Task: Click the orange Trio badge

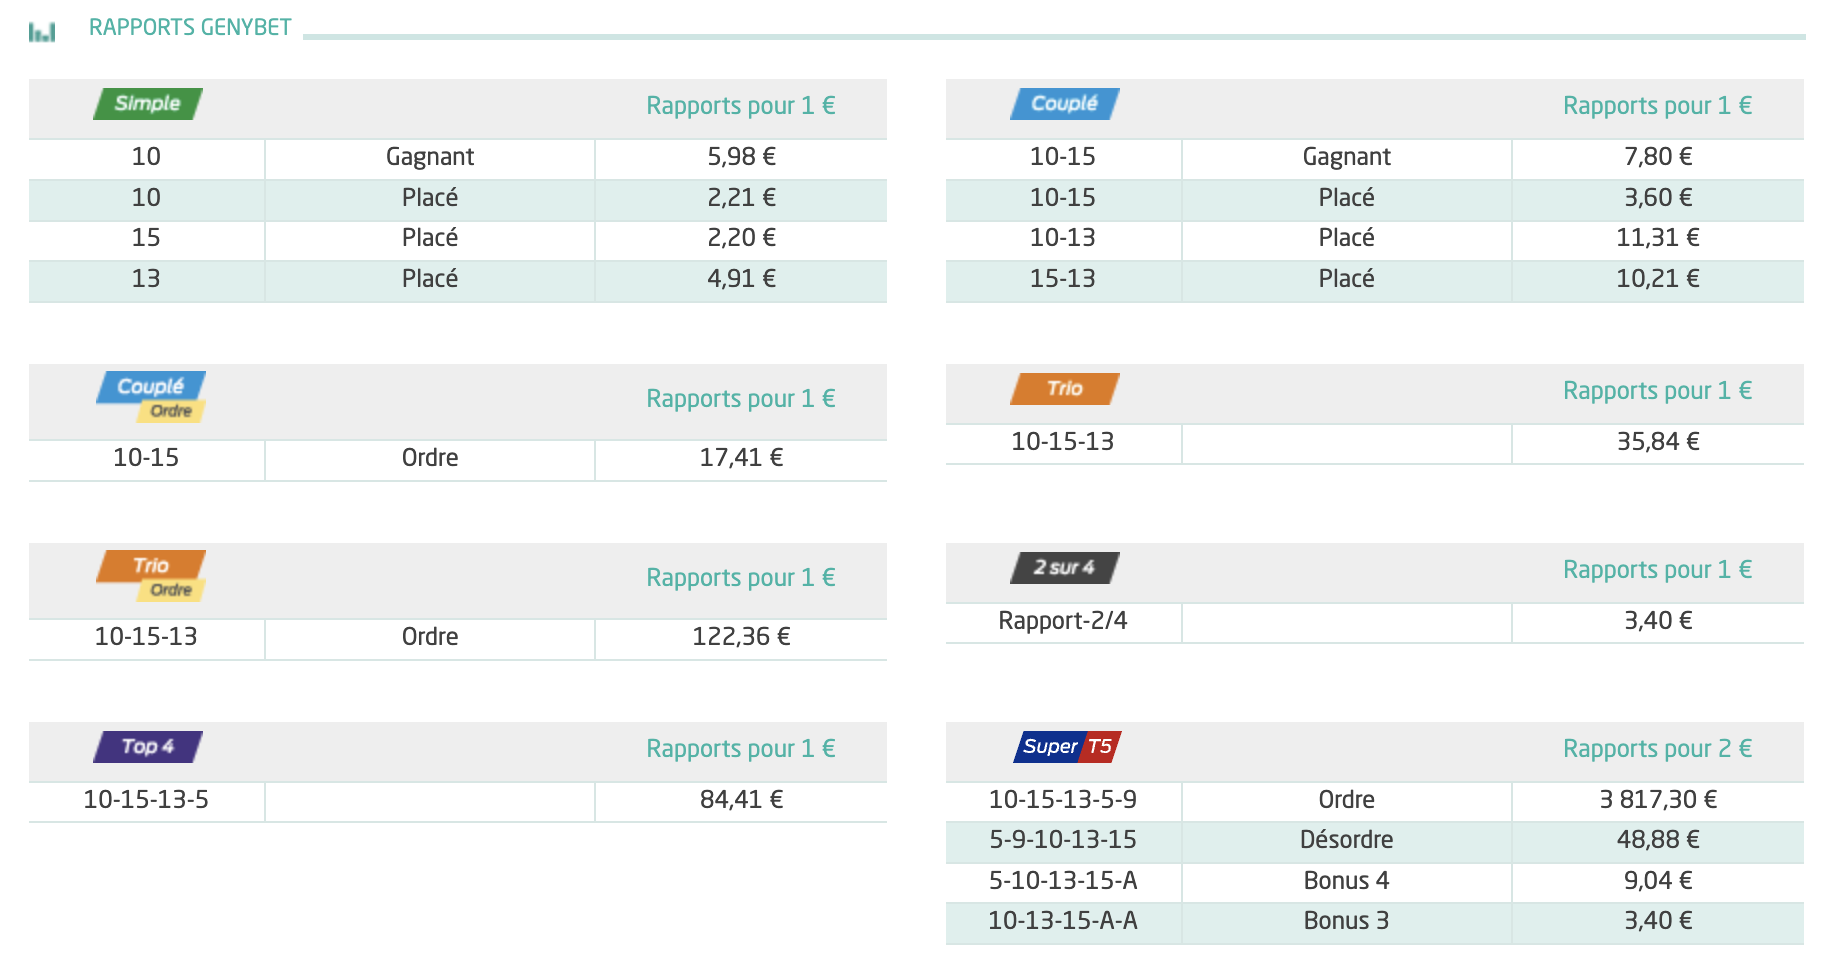Action: [x=1065, y=389]
